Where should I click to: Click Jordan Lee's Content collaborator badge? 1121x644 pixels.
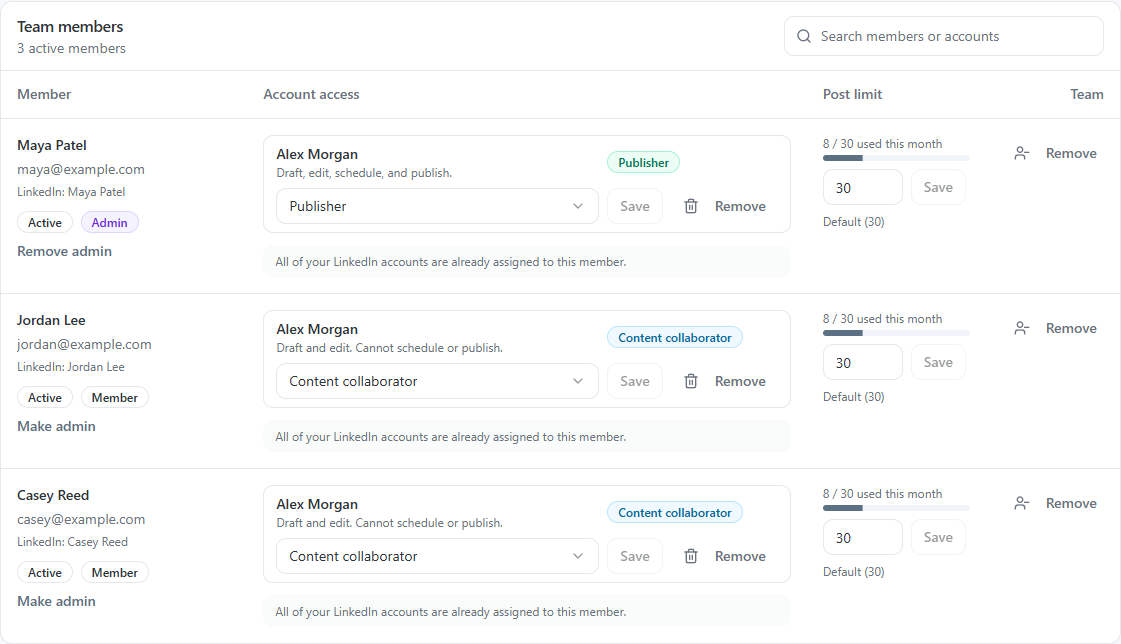(675, 337)
